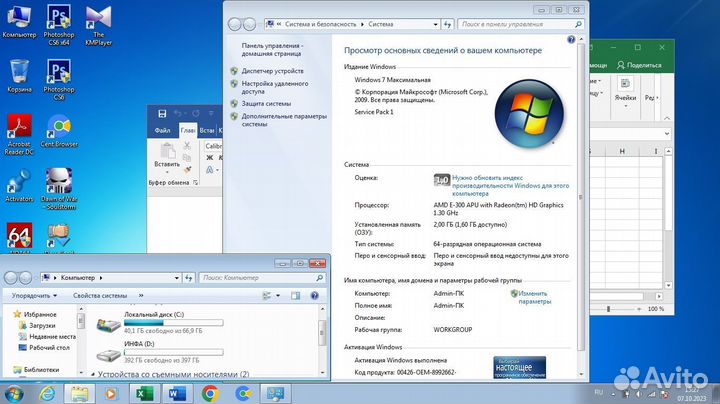Open Диспетчер устройств link
This screenshot has width=720, height=404.
(x=272, y=71)
